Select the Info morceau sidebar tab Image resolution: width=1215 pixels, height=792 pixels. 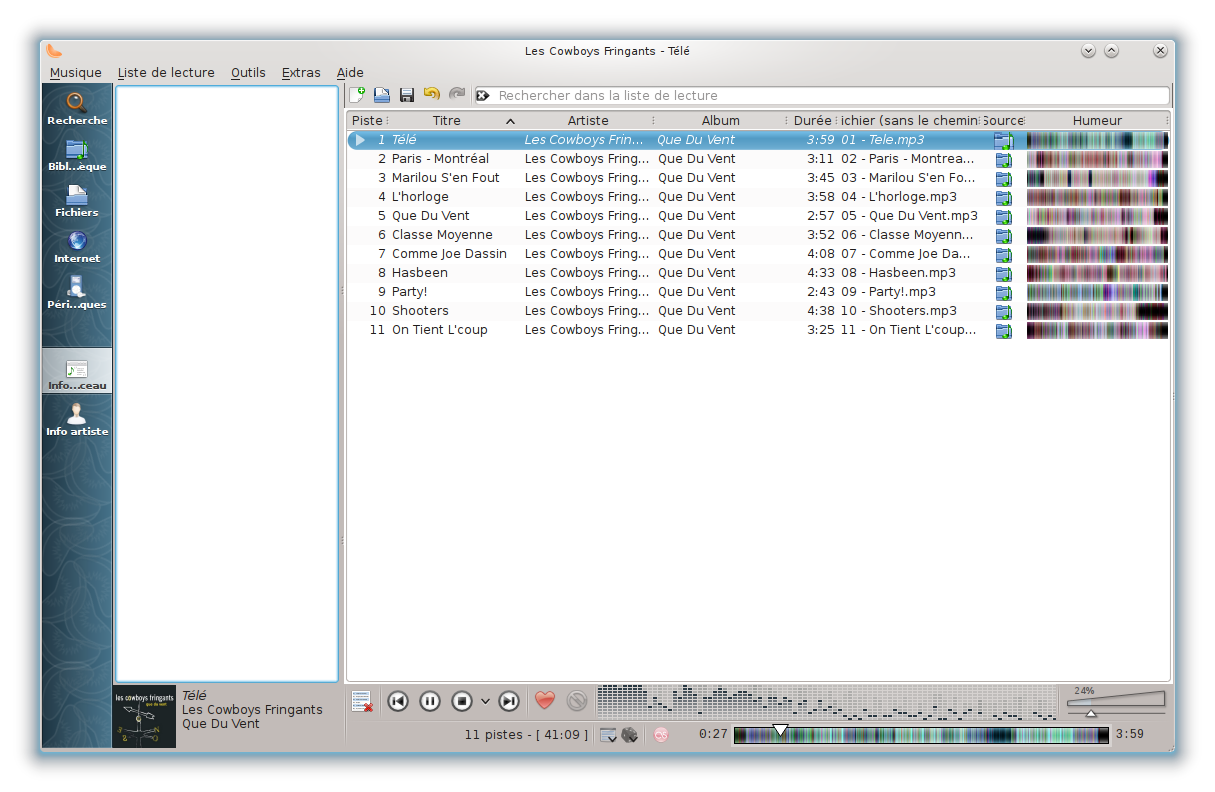[77, 373]
